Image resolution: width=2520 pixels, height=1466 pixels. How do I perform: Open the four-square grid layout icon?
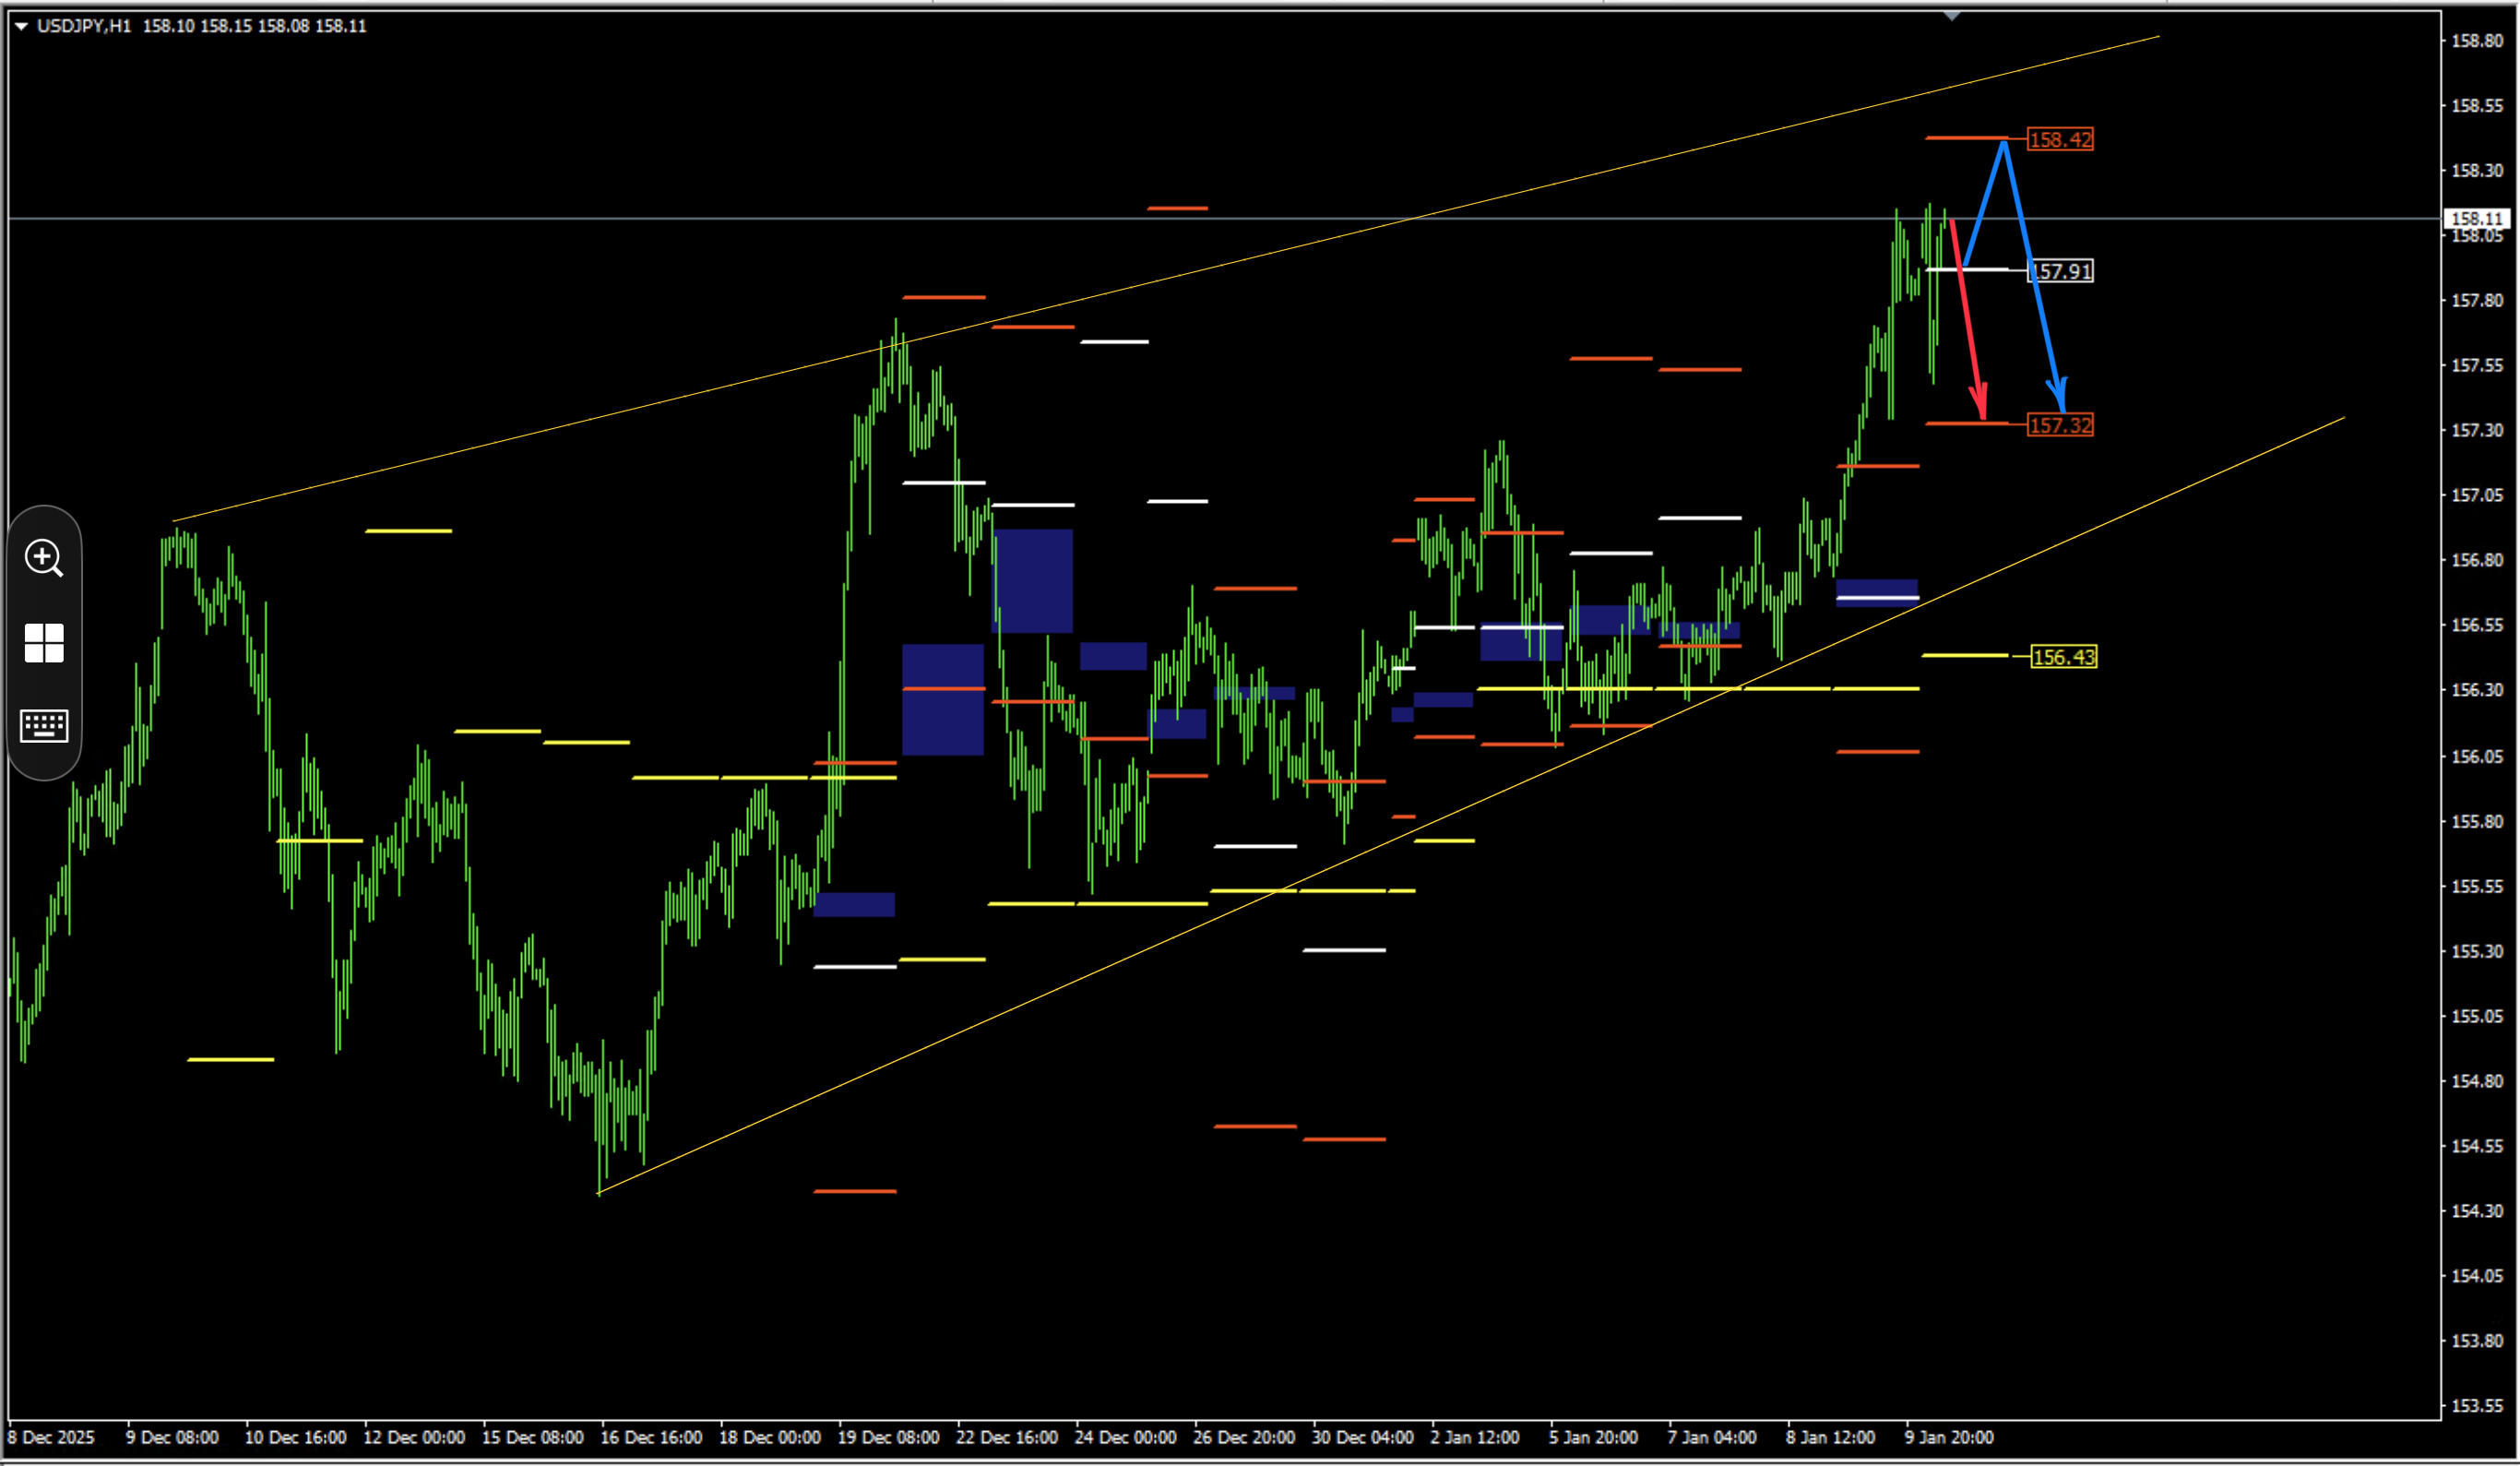point(44,643)
